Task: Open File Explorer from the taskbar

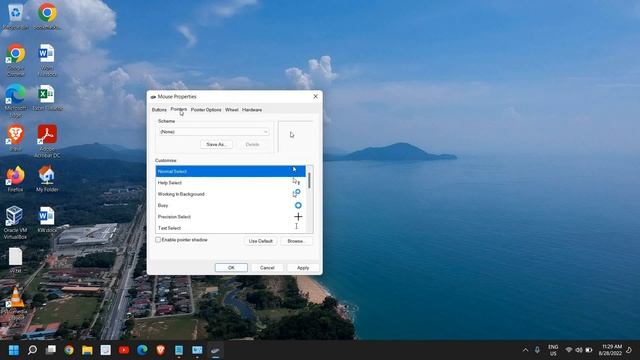Action: pyautogui.click(x=87, y=350)
